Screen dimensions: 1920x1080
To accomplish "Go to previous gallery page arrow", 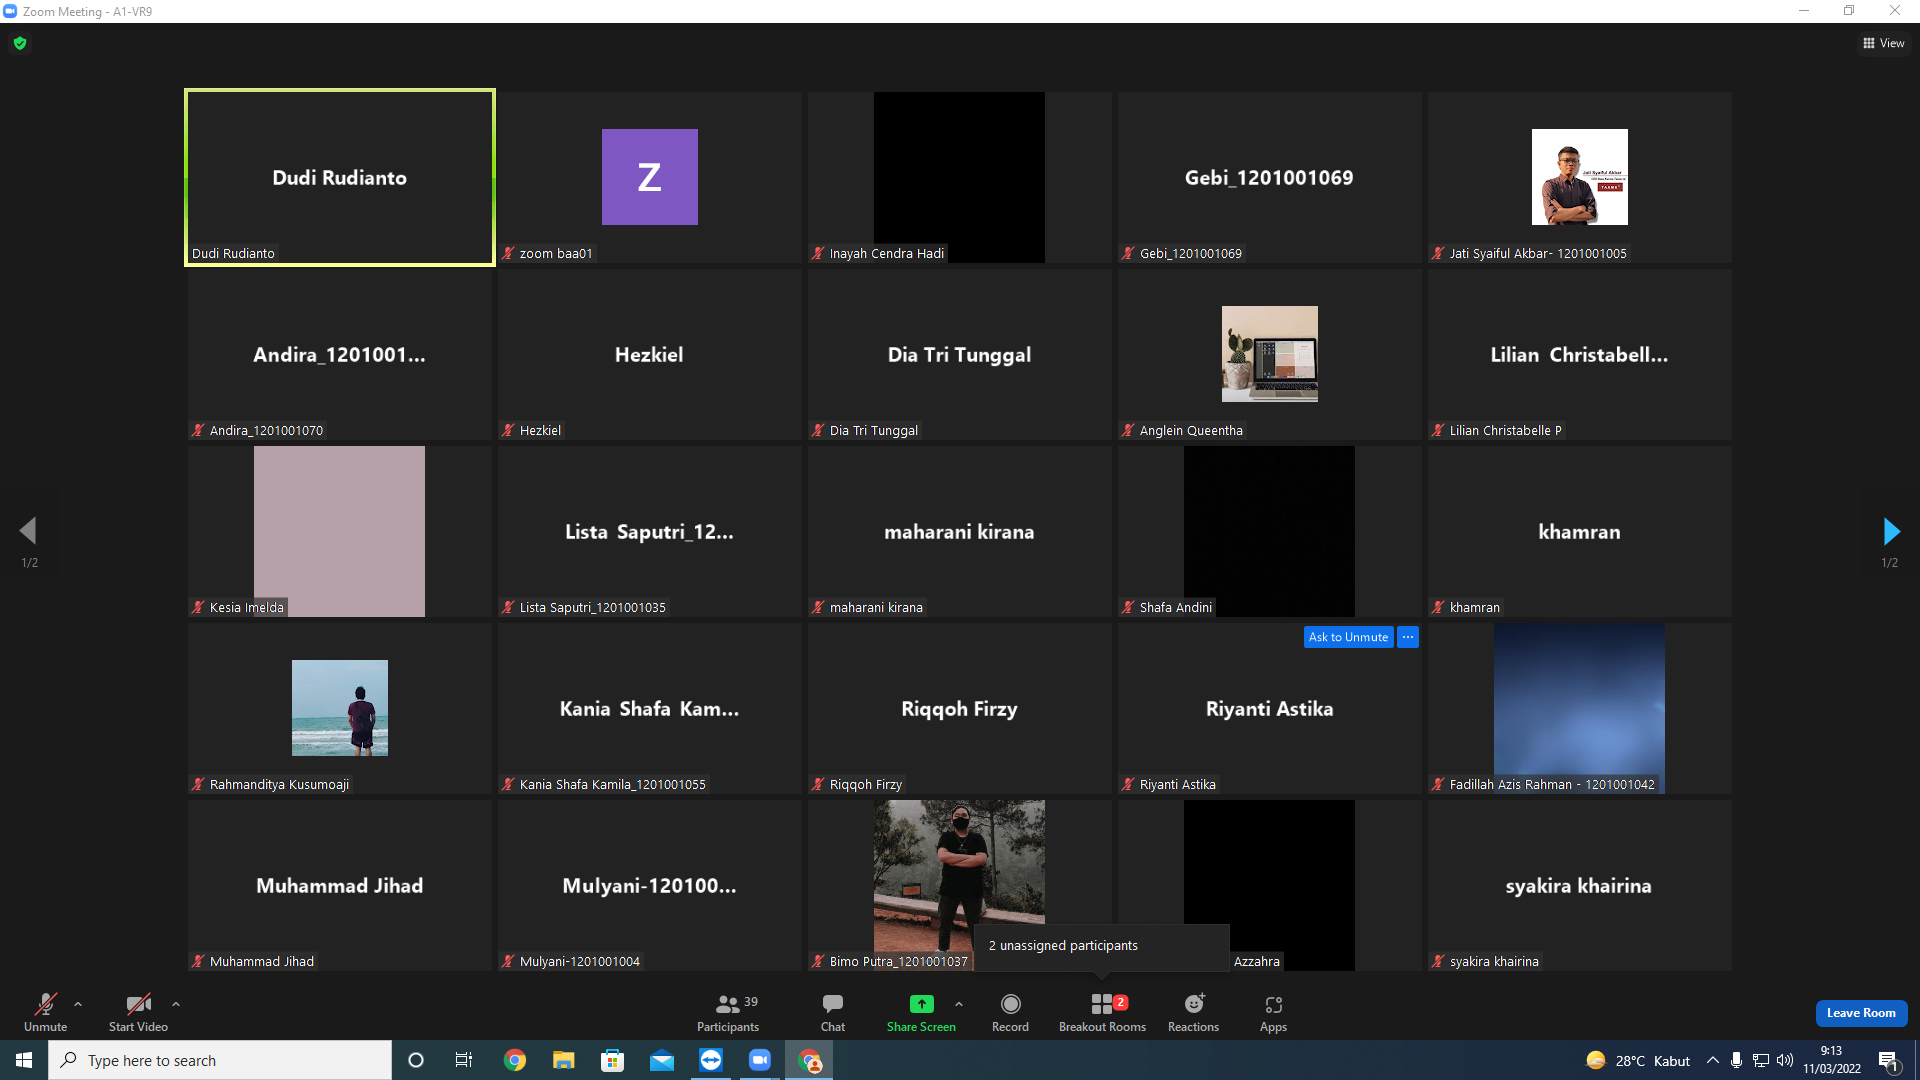I will pyautogui.click(x=28, y=531).
